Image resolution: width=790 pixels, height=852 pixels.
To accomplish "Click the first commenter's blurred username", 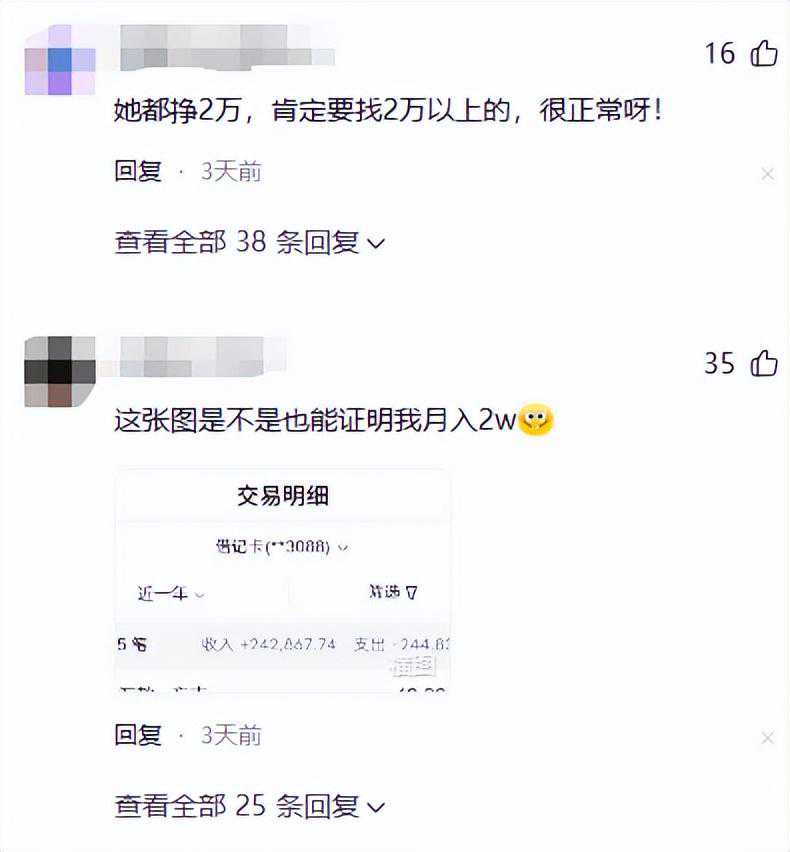I will click(x=226, y=48).
